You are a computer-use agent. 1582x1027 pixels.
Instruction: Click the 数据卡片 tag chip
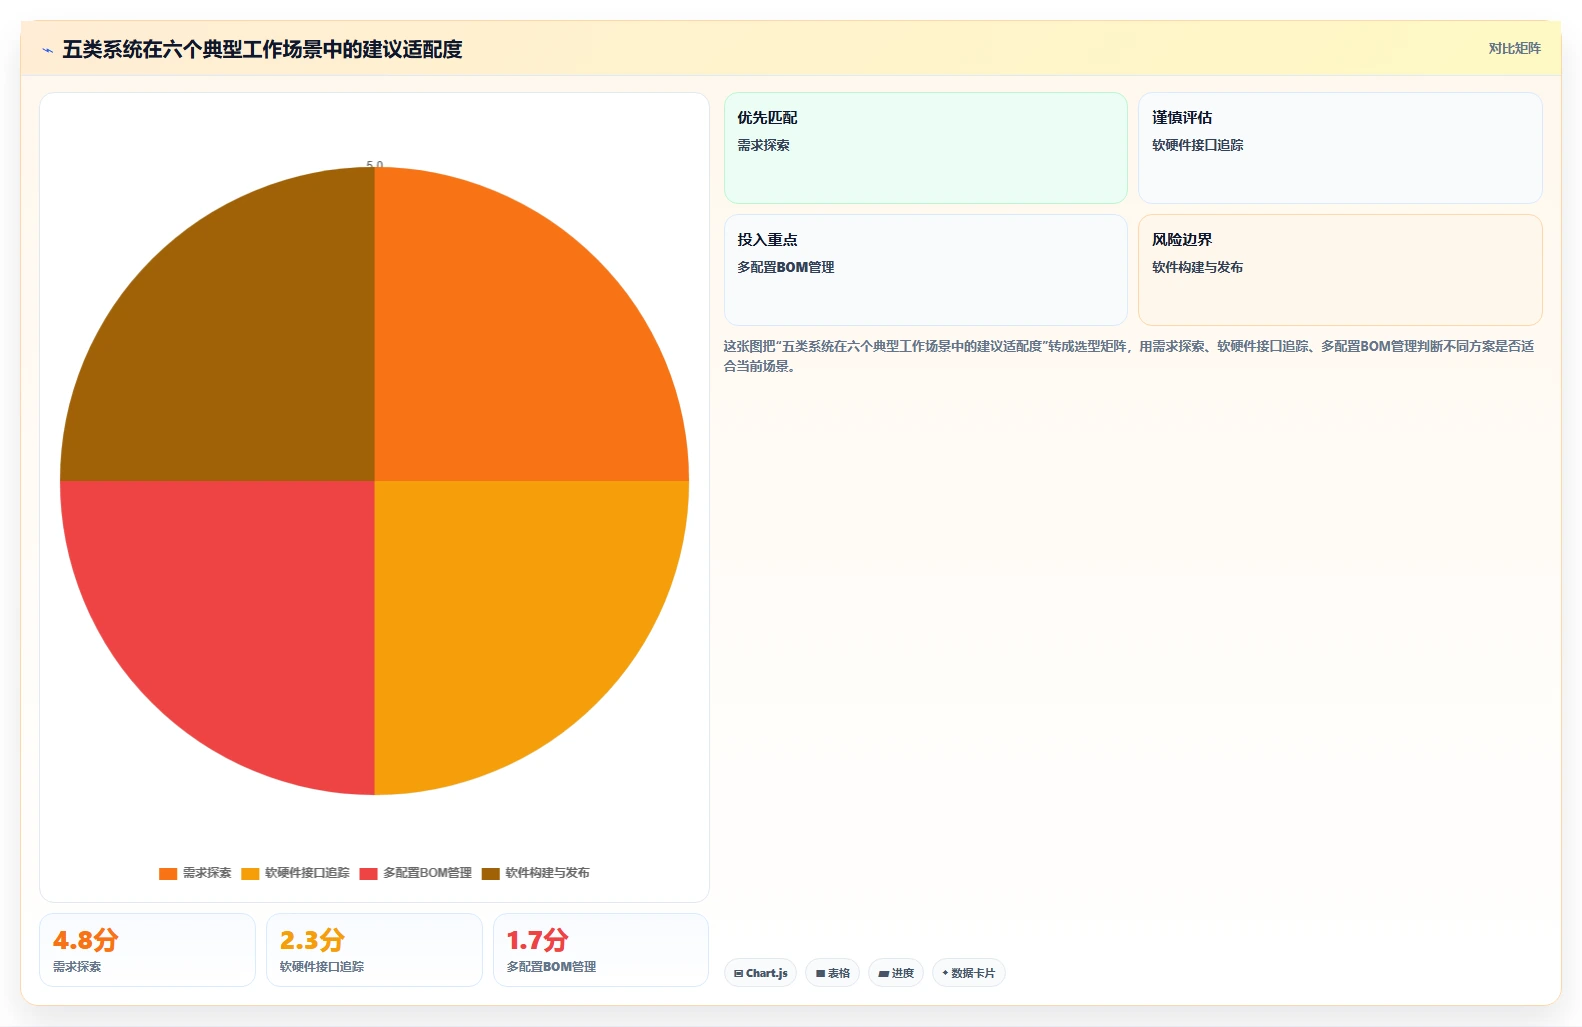[x=969, y=973]
